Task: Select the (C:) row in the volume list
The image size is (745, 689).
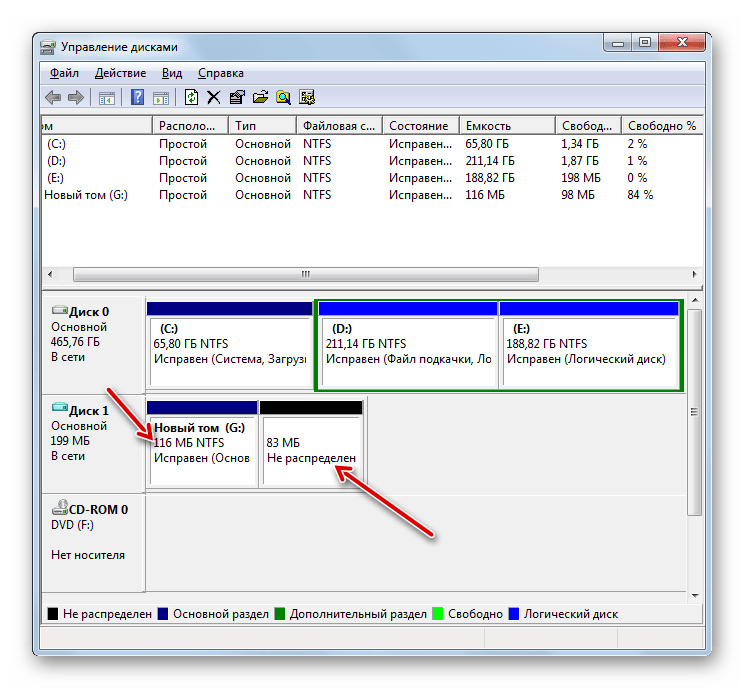Action: click(372, 144)
